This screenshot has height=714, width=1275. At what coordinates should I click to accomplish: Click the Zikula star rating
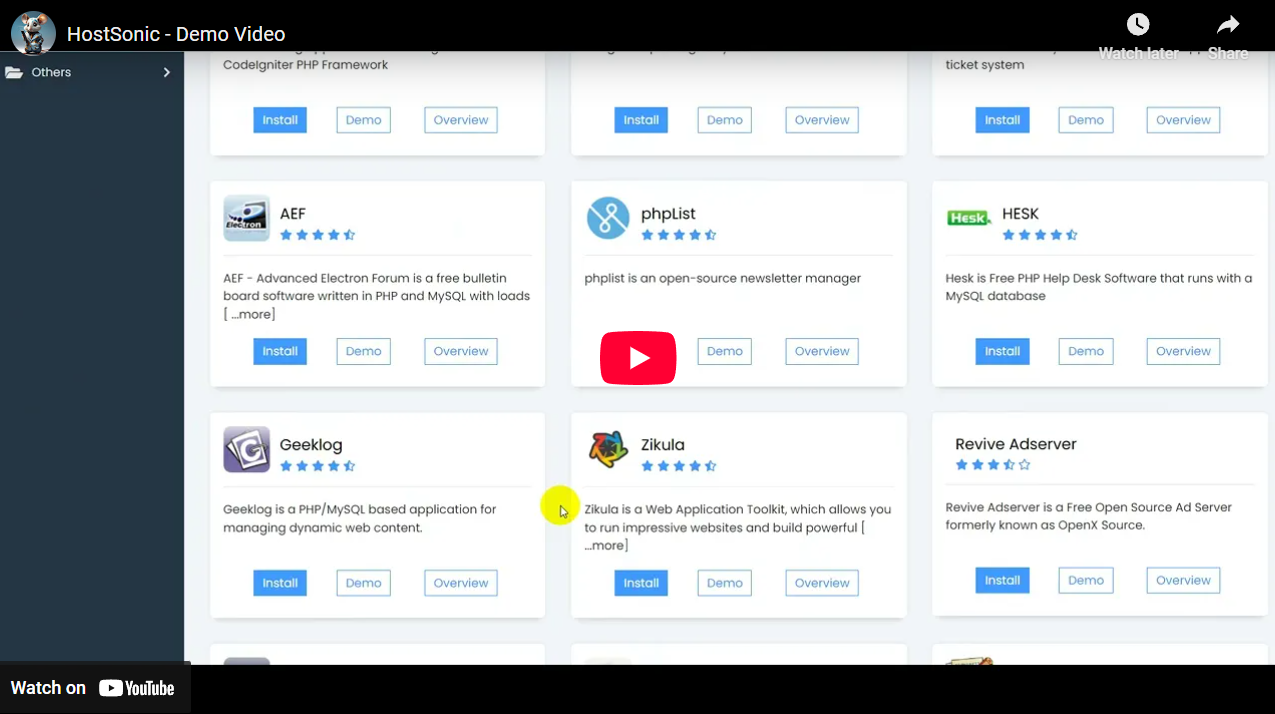pos(678,466)
